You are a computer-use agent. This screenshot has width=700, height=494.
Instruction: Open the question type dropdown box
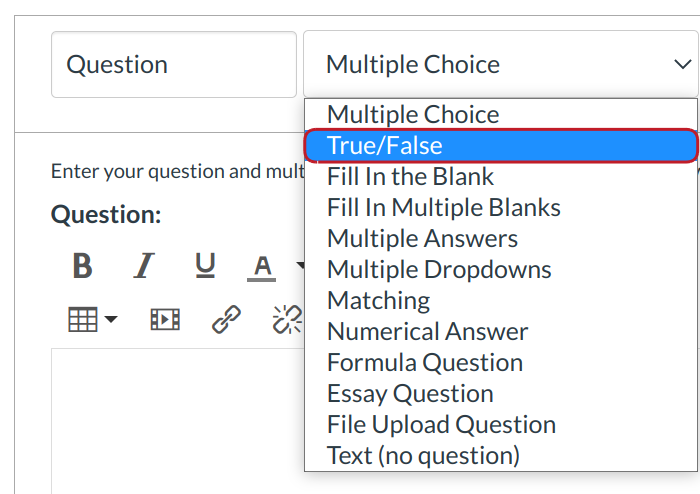tap(500, 65)
